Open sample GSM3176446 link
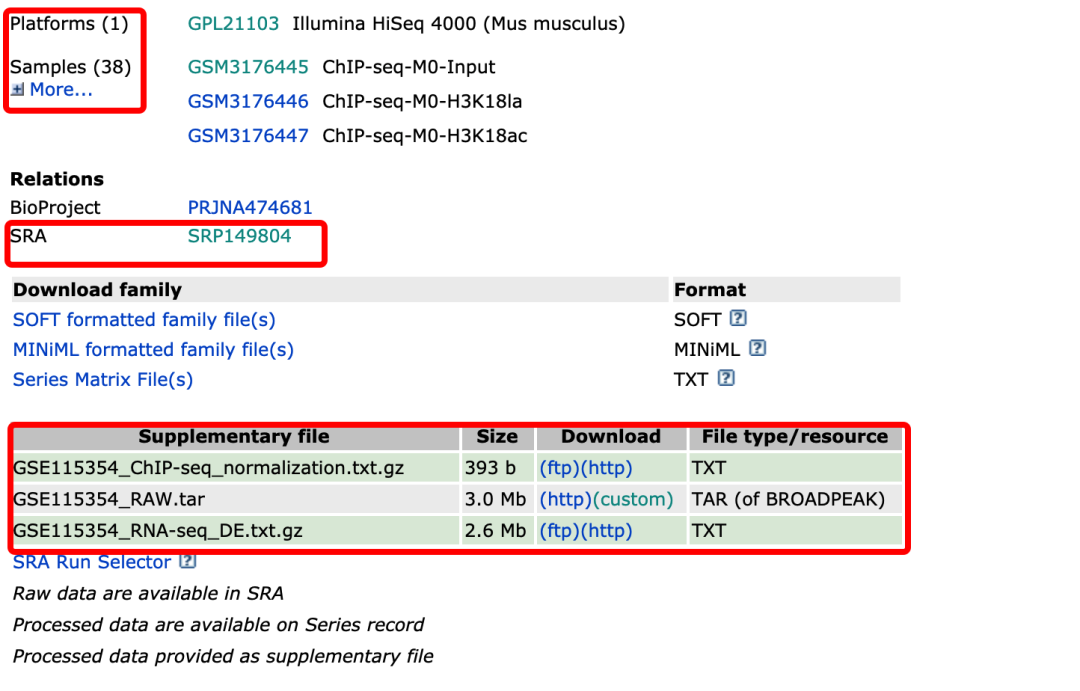 (248, 101)
